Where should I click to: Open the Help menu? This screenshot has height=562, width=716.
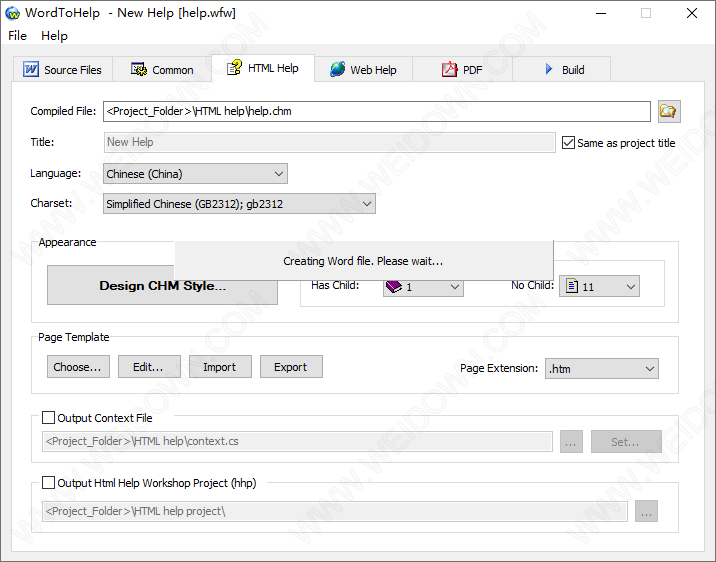pos(54,36)
